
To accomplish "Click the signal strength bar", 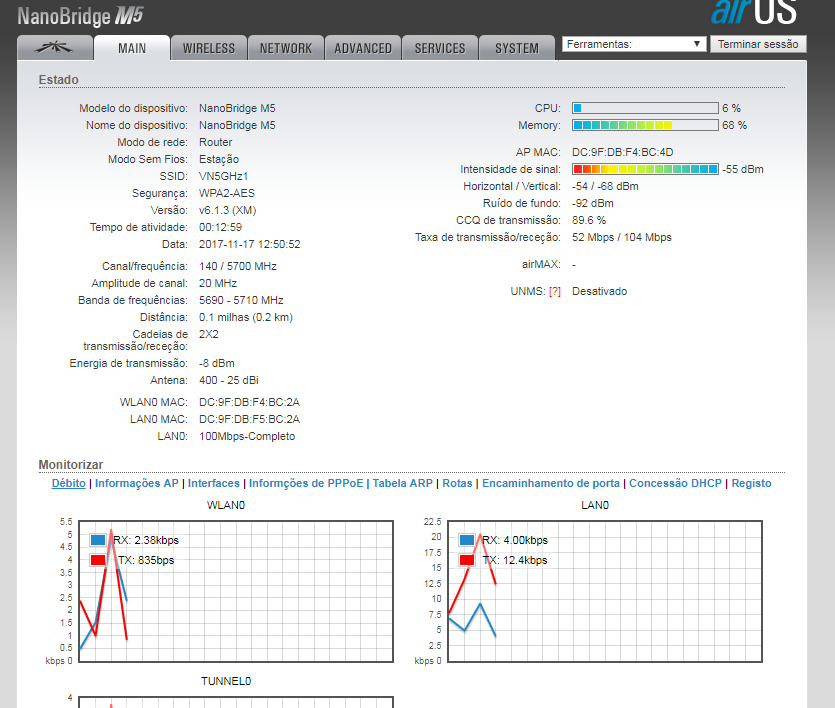I will click(x=645, y=169).
